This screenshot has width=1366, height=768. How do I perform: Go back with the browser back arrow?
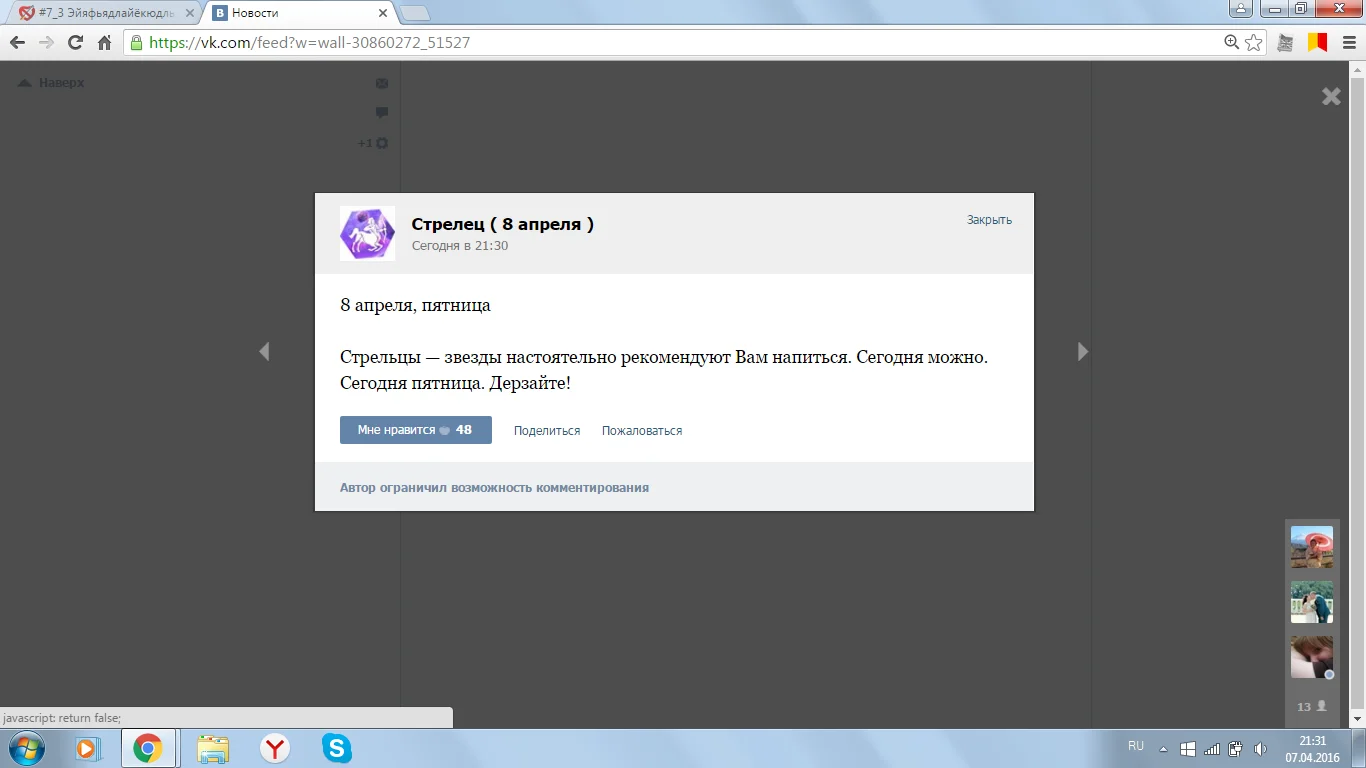click(17, 43)
